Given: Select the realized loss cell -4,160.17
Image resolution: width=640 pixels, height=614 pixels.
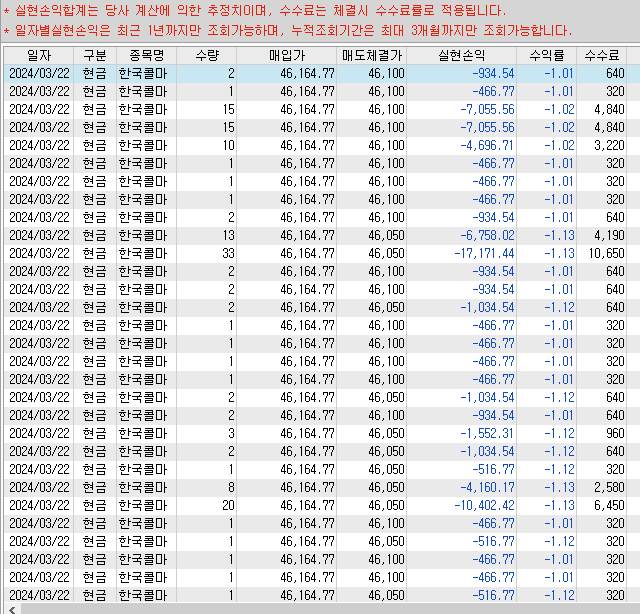Looking at the screenshot, I should click(x=462, y=487).
